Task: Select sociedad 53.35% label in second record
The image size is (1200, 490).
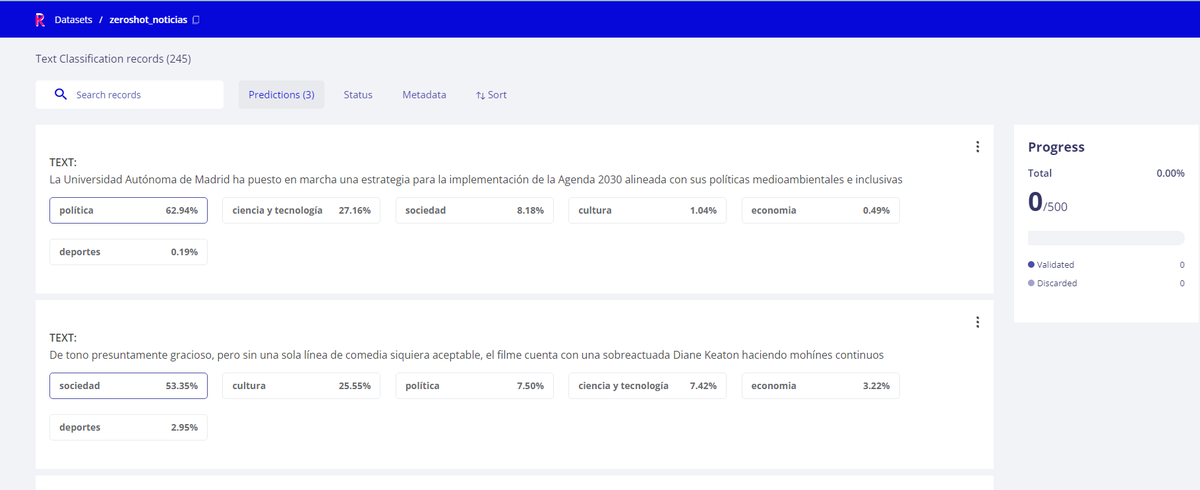Action: pyautogui.click(x=128, y=386)
